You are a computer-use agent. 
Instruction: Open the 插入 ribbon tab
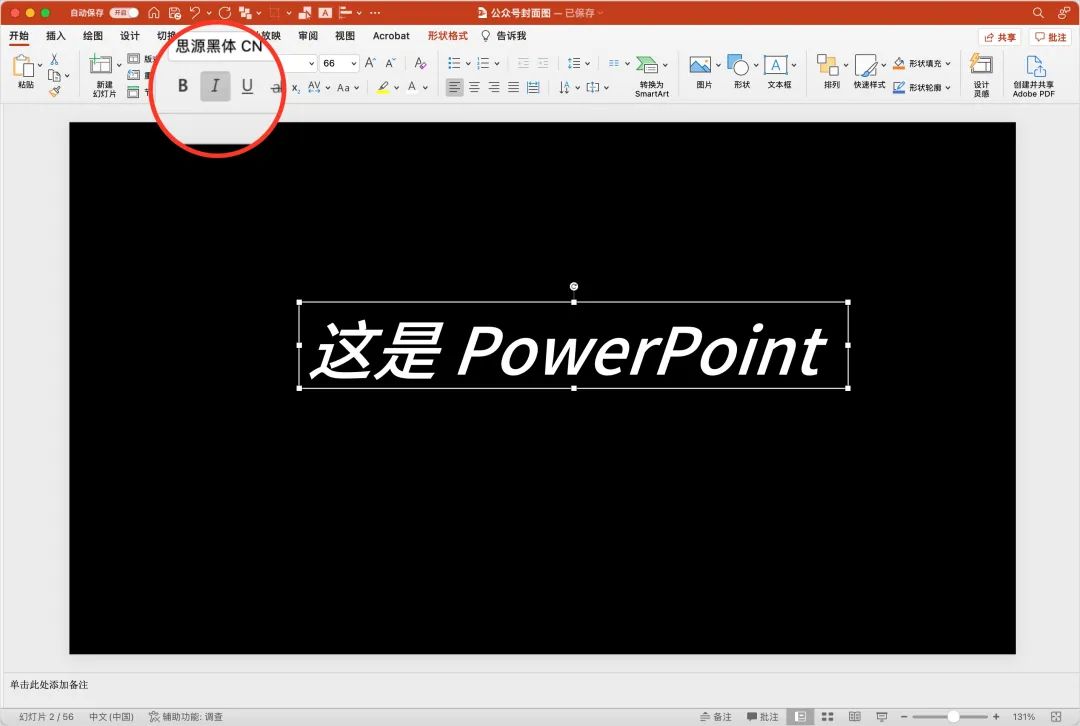pos(56,36)
